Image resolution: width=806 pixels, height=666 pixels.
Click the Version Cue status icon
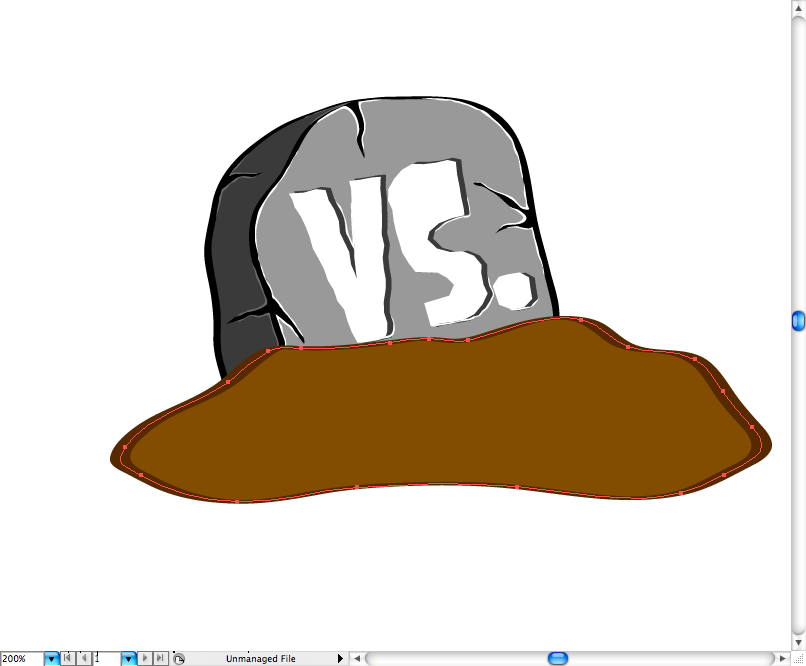pos(178,659)
